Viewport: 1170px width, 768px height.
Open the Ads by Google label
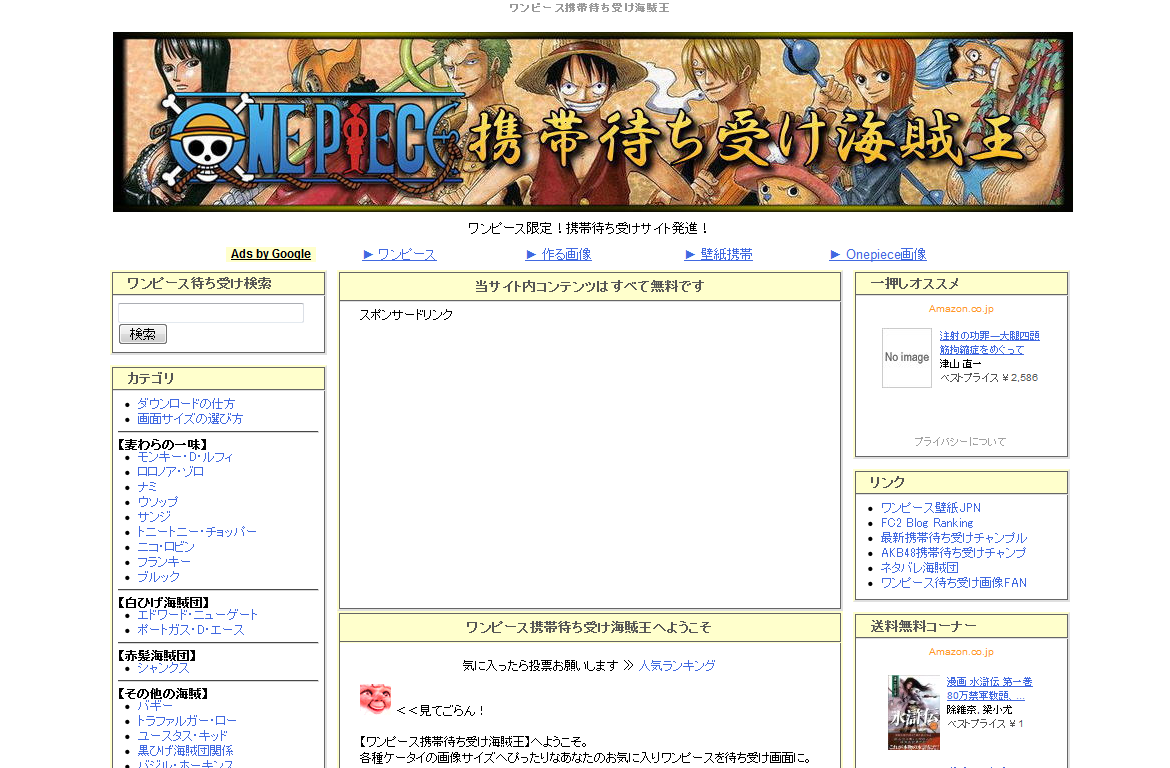click(x=271, y=254)
